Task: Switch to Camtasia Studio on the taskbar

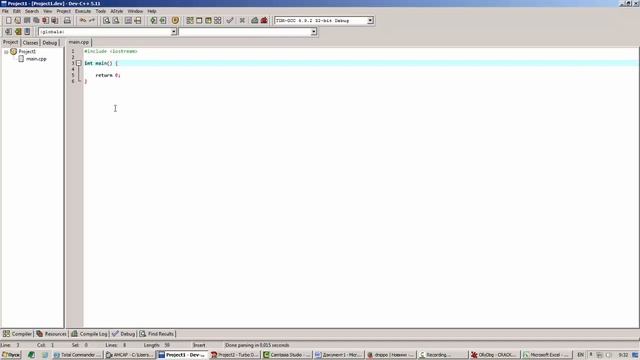Action: 287,355
